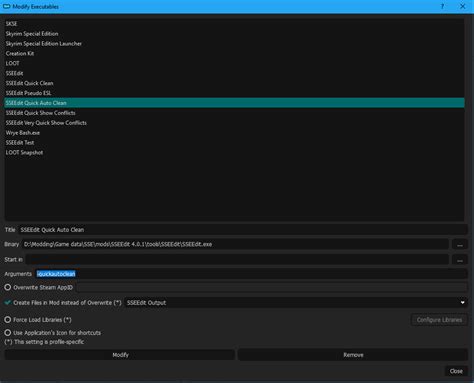The width and height of the screenshot is (474, 383).
Task: Select SSEEdit Quick Auto Clean entry
Action: click(x=234, y=103)
